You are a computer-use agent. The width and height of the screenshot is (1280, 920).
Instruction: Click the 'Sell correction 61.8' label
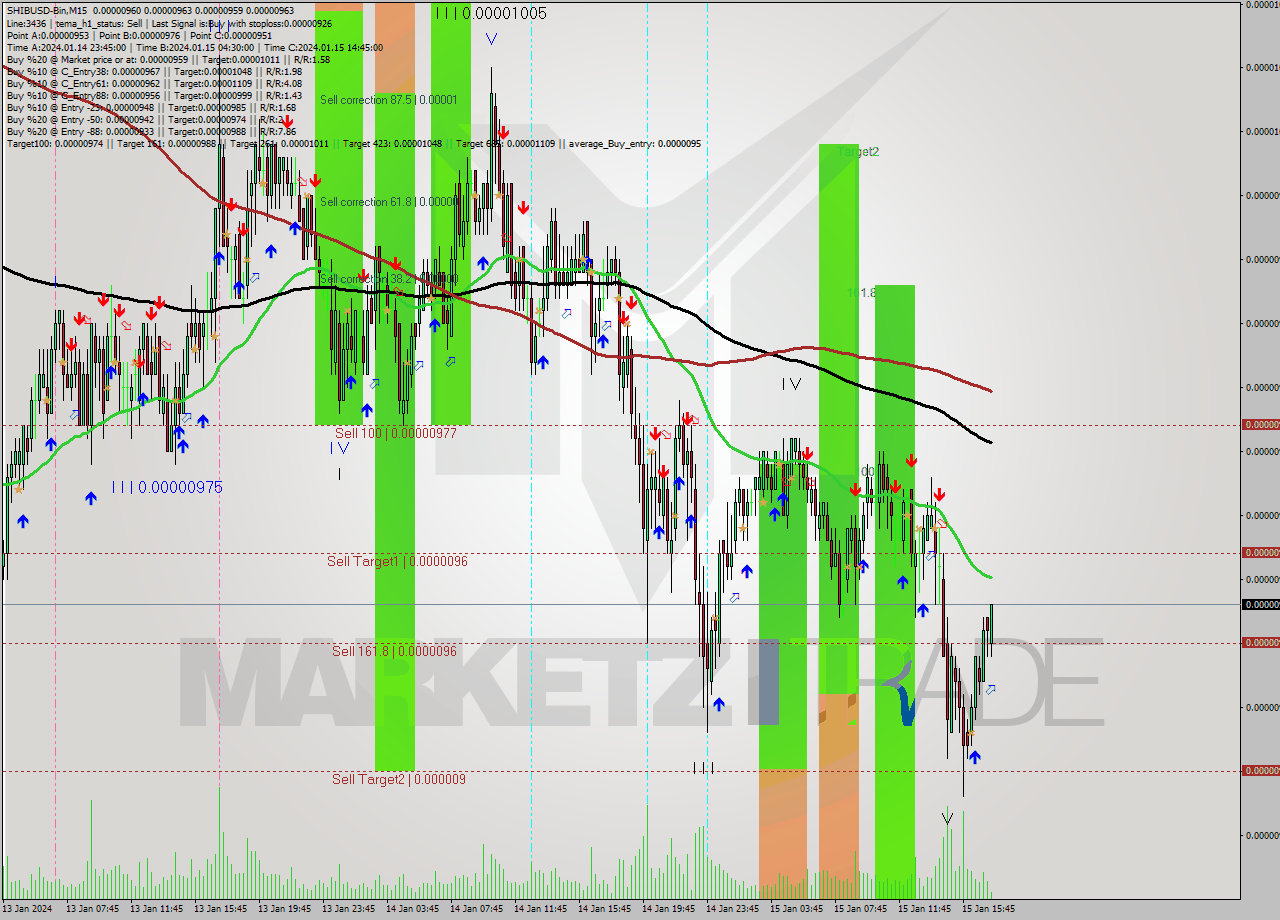click(389, 202)
